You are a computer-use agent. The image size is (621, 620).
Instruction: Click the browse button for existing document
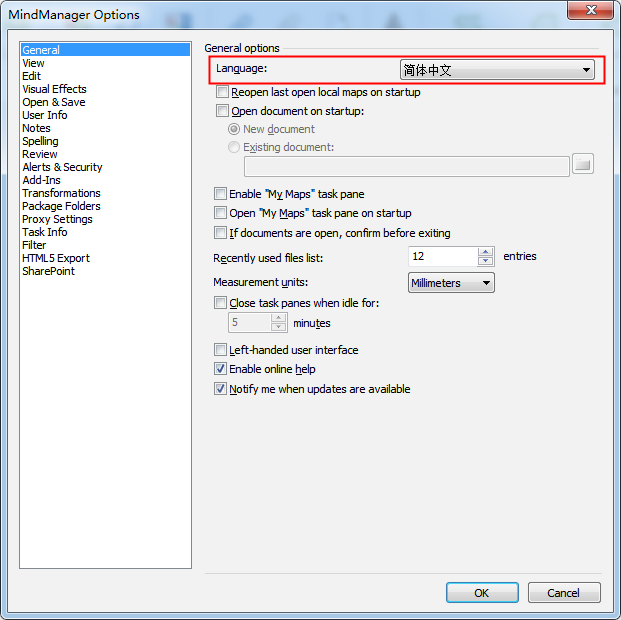(x=582, y=165)
